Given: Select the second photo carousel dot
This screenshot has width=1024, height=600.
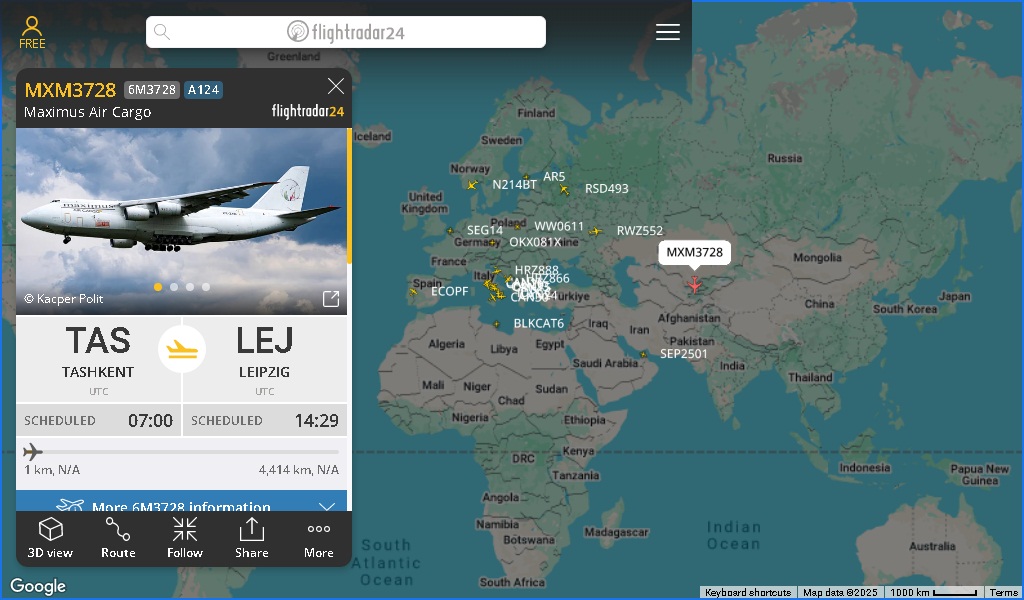Looking at the screenshot, I should [x=174, y=287].
